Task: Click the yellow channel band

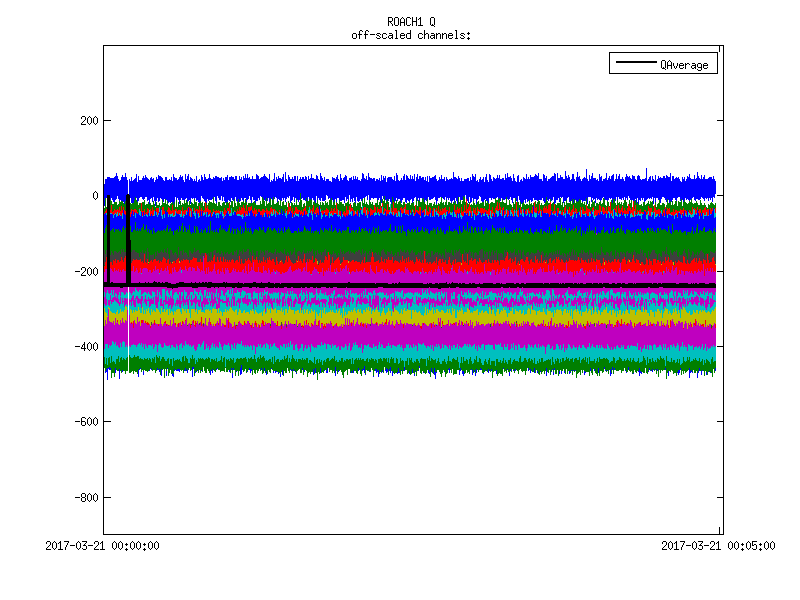Action: 400,314
